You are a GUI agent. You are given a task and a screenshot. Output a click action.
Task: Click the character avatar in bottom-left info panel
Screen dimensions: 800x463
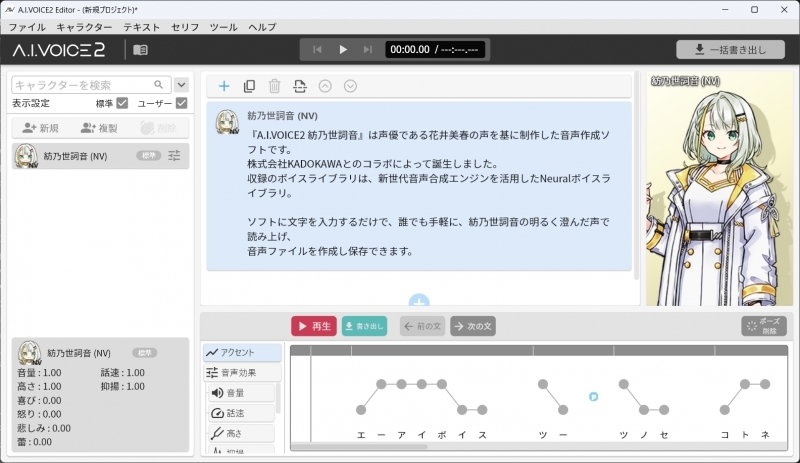coord(30,353)
